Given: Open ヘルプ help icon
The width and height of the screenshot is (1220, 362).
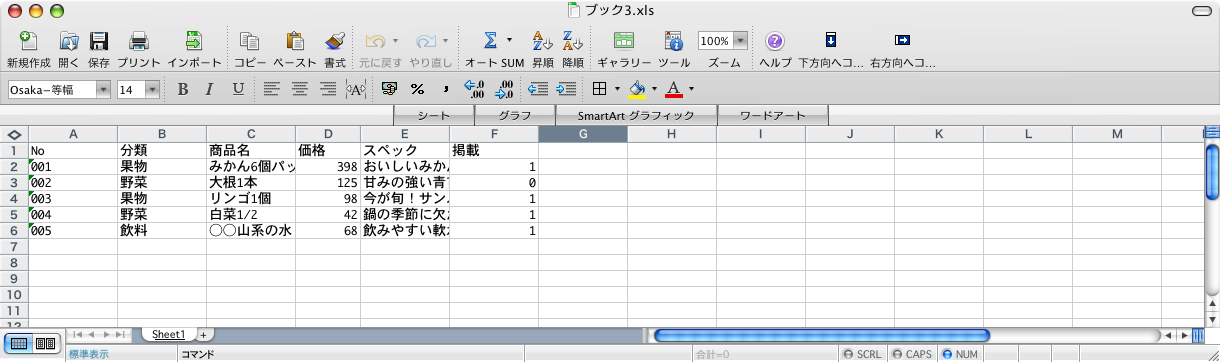Looking at the screenshot, I should 775,42.
